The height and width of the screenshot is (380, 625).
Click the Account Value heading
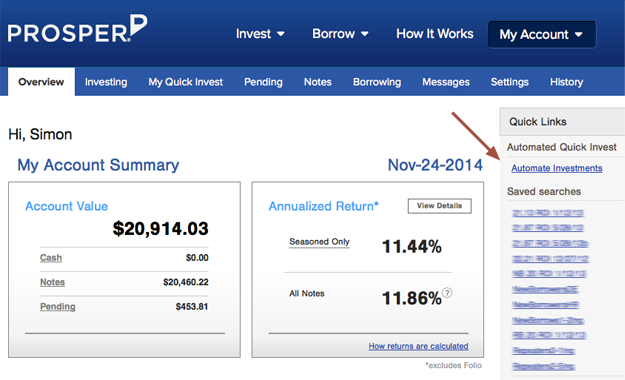click(x=67, y=206)
